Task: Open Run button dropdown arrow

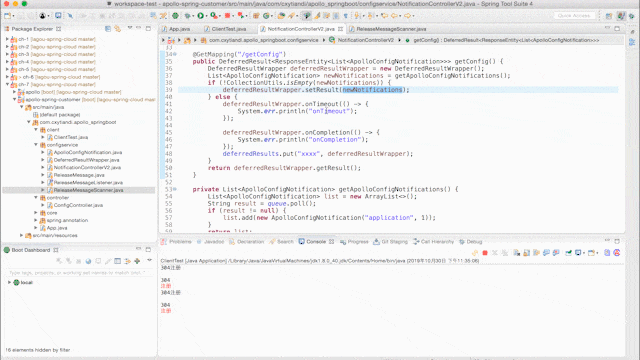Action: click(x=206, y=16)
